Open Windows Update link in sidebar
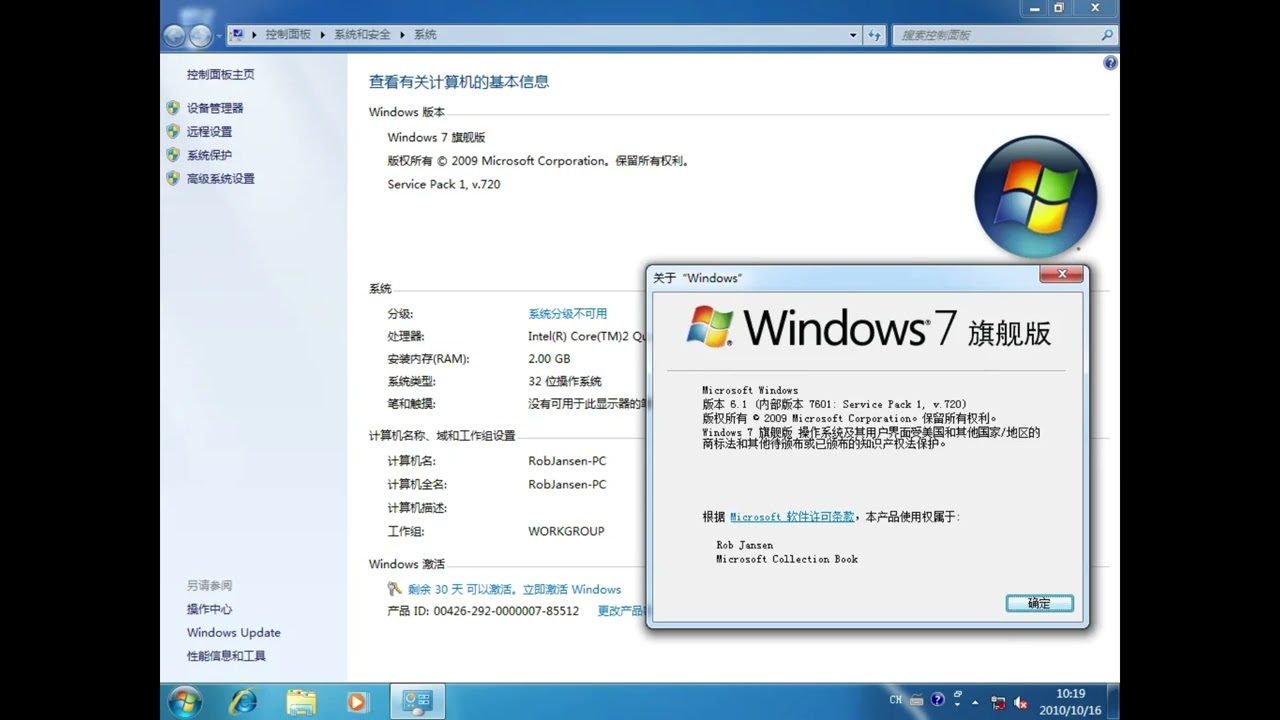Screen dimensions: 1280x720 point(233,633)
